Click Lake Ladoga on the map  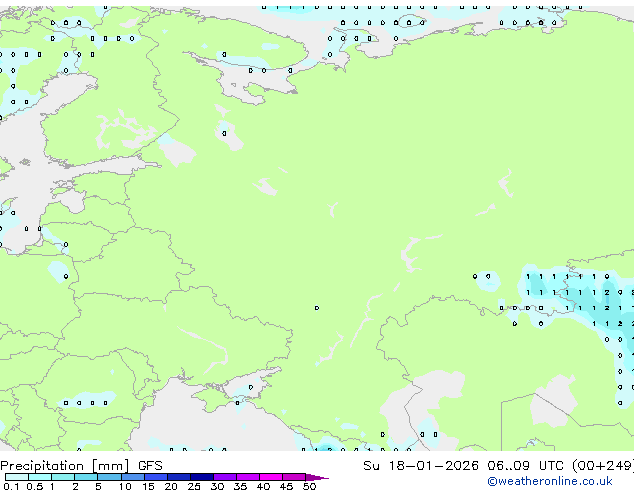coord(177,152)
